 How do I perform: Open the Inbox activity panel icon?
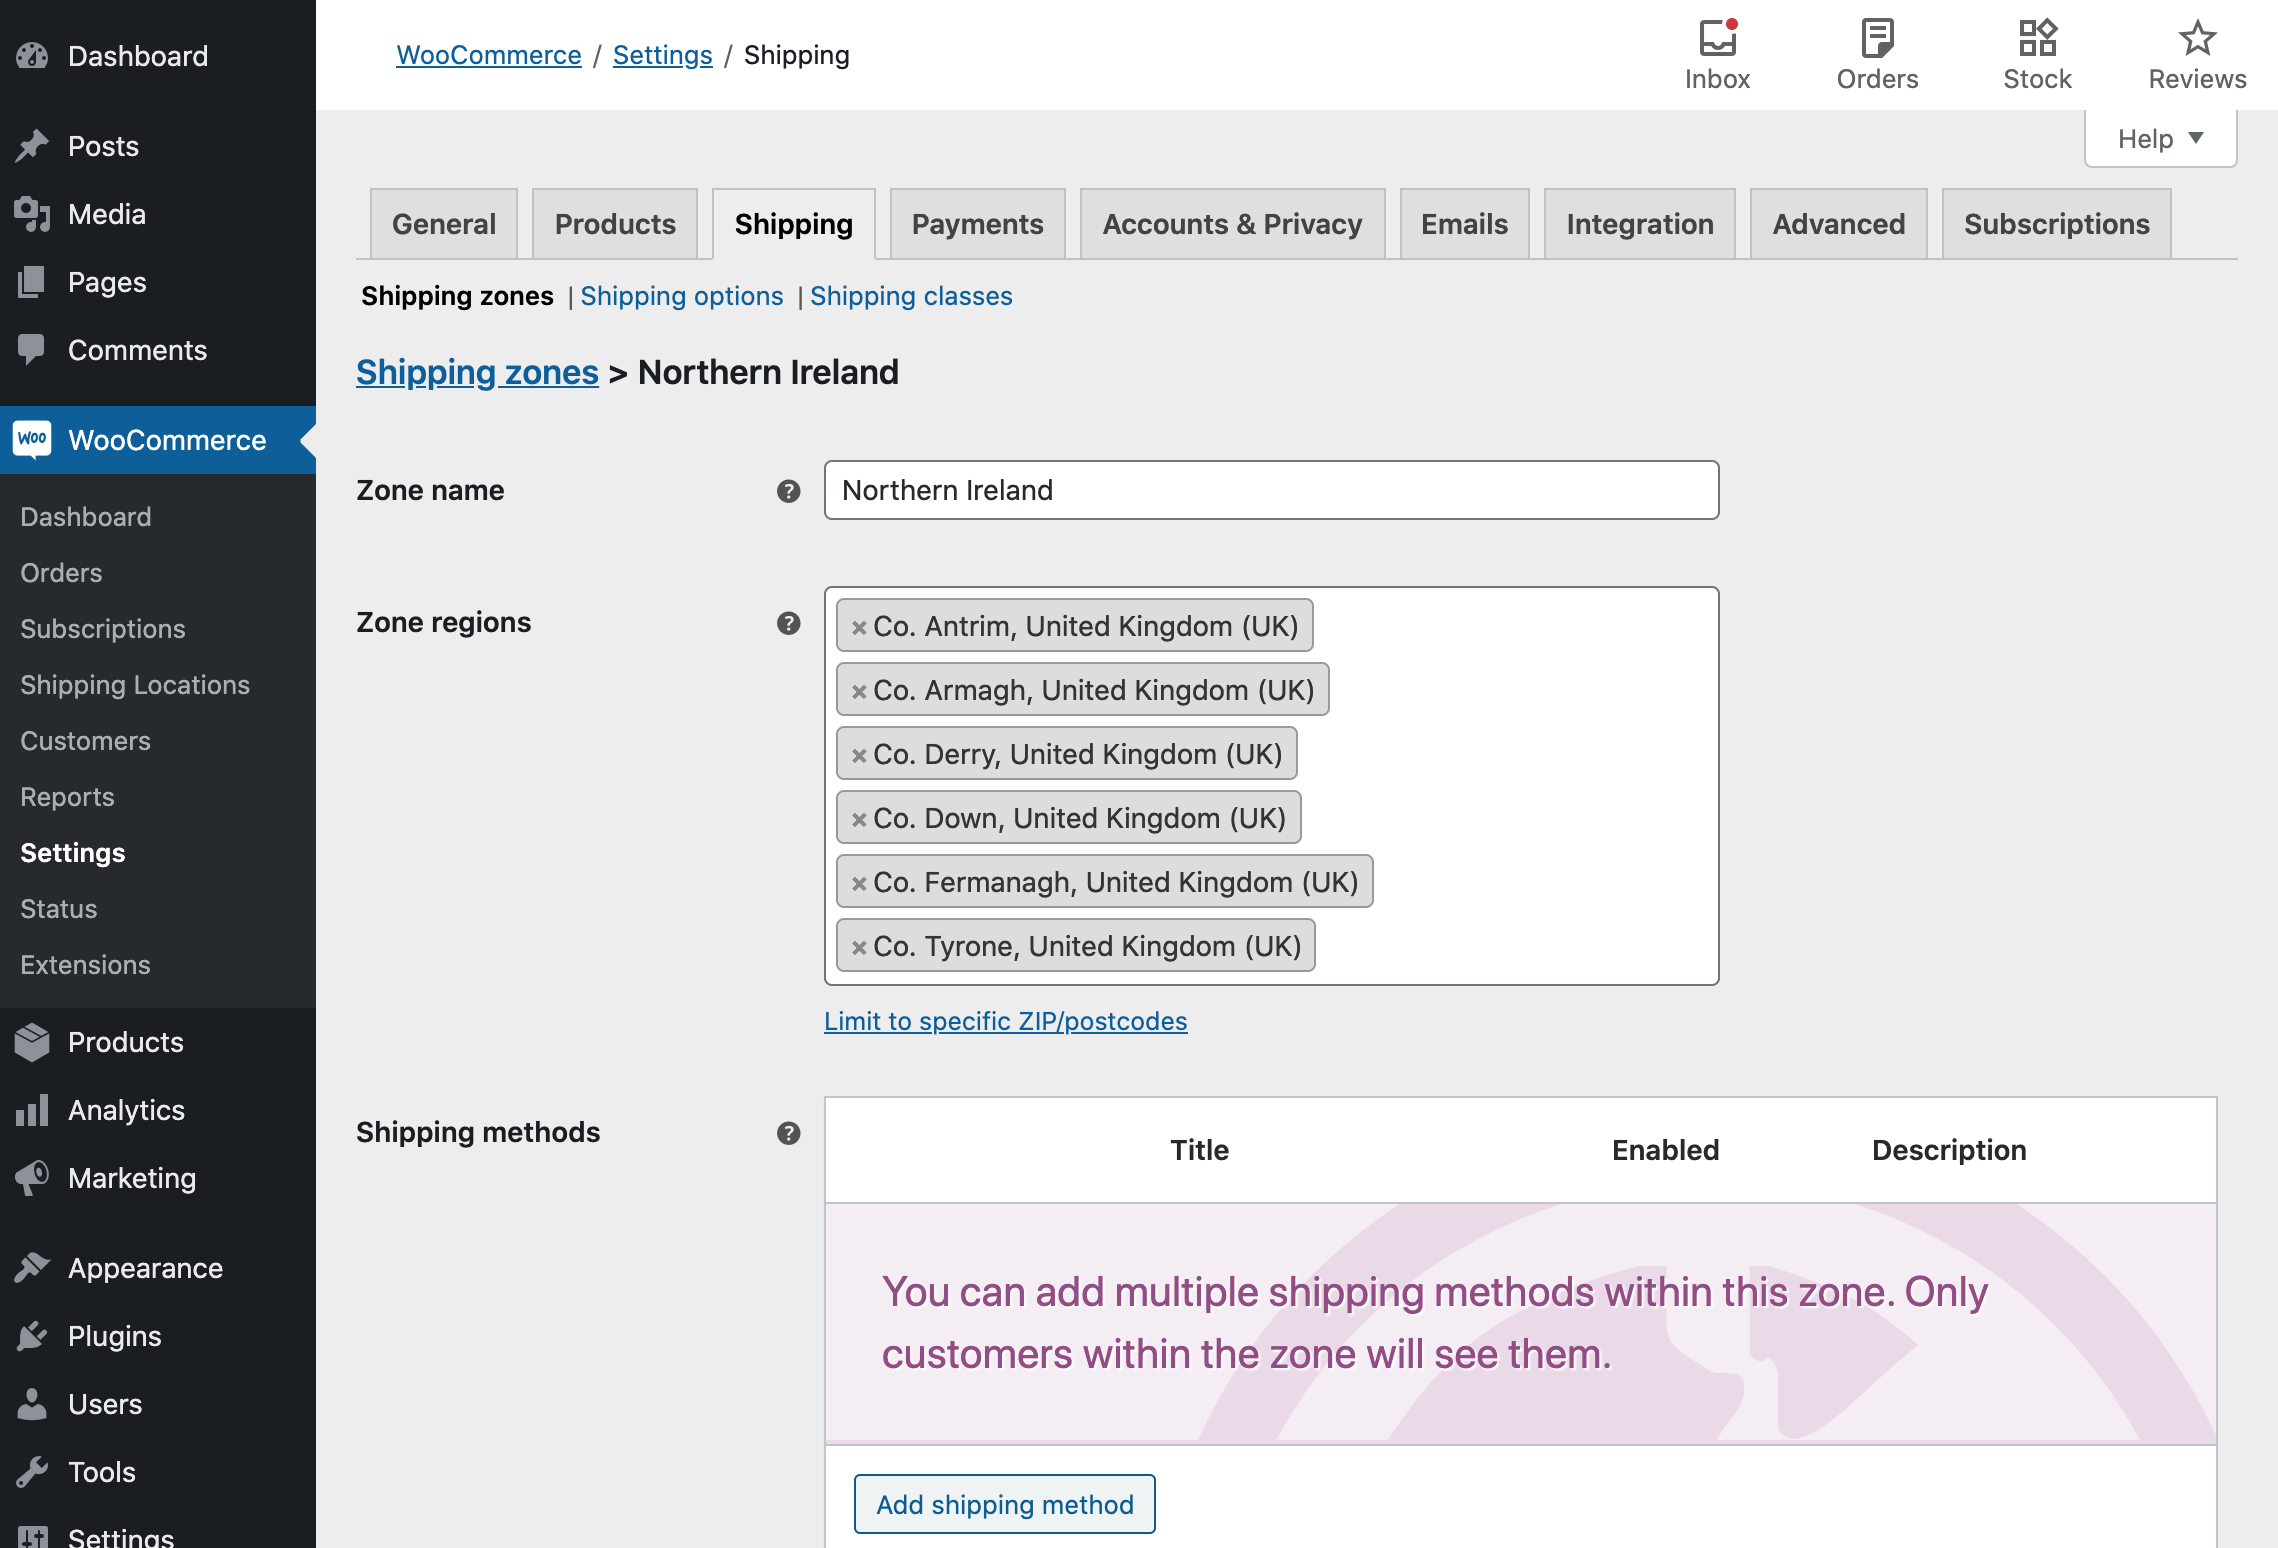tap(1717, 40)
